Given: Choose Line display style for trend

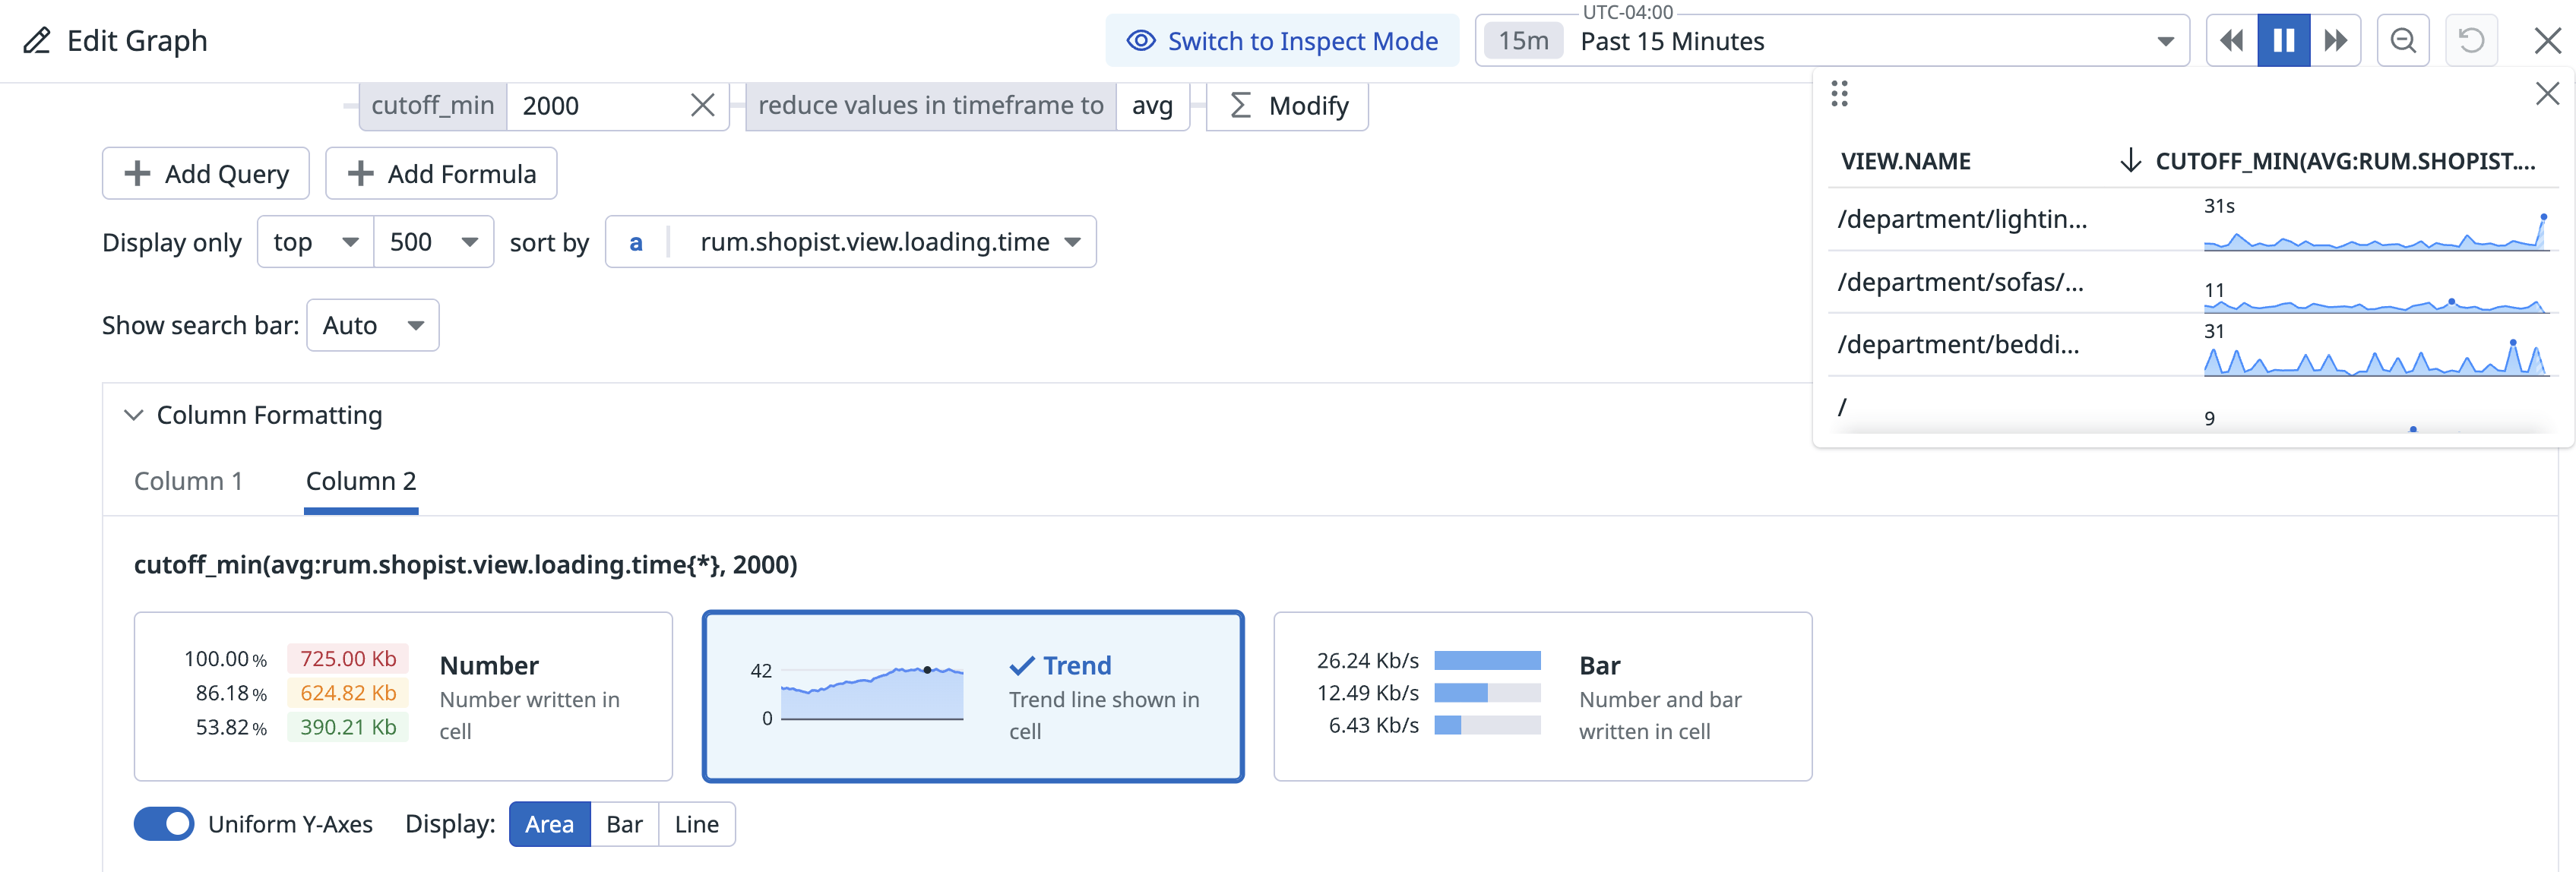Looking at the screenshot, I should click(x=696, y=824).
